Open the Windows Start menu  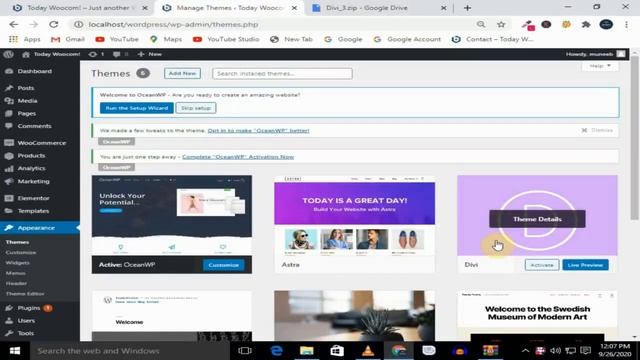pos(15,351)
